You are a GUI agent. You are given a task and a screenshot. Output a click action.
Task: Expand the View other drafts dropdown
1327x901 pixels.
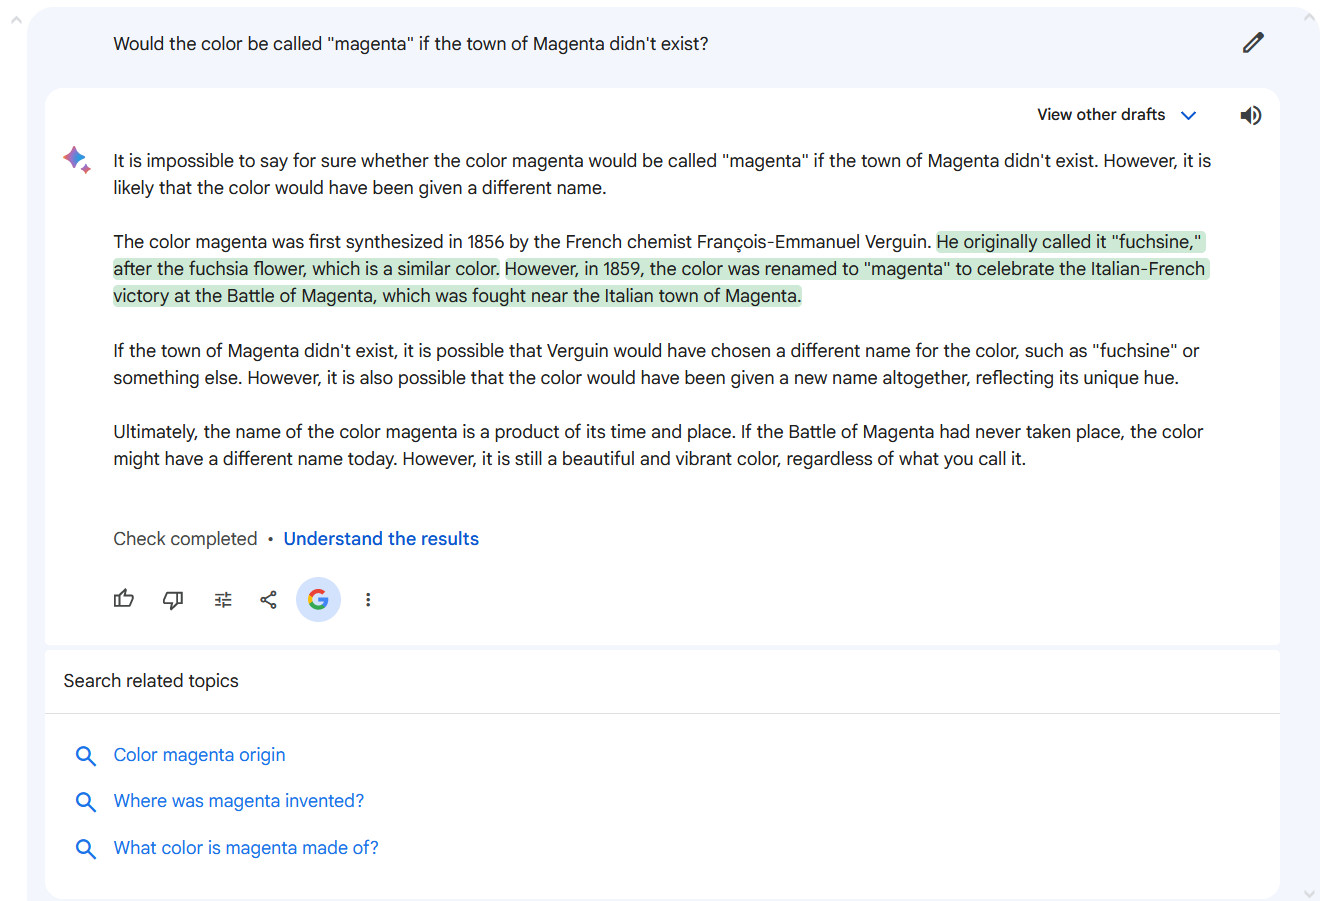click(x=1100, y=115)
